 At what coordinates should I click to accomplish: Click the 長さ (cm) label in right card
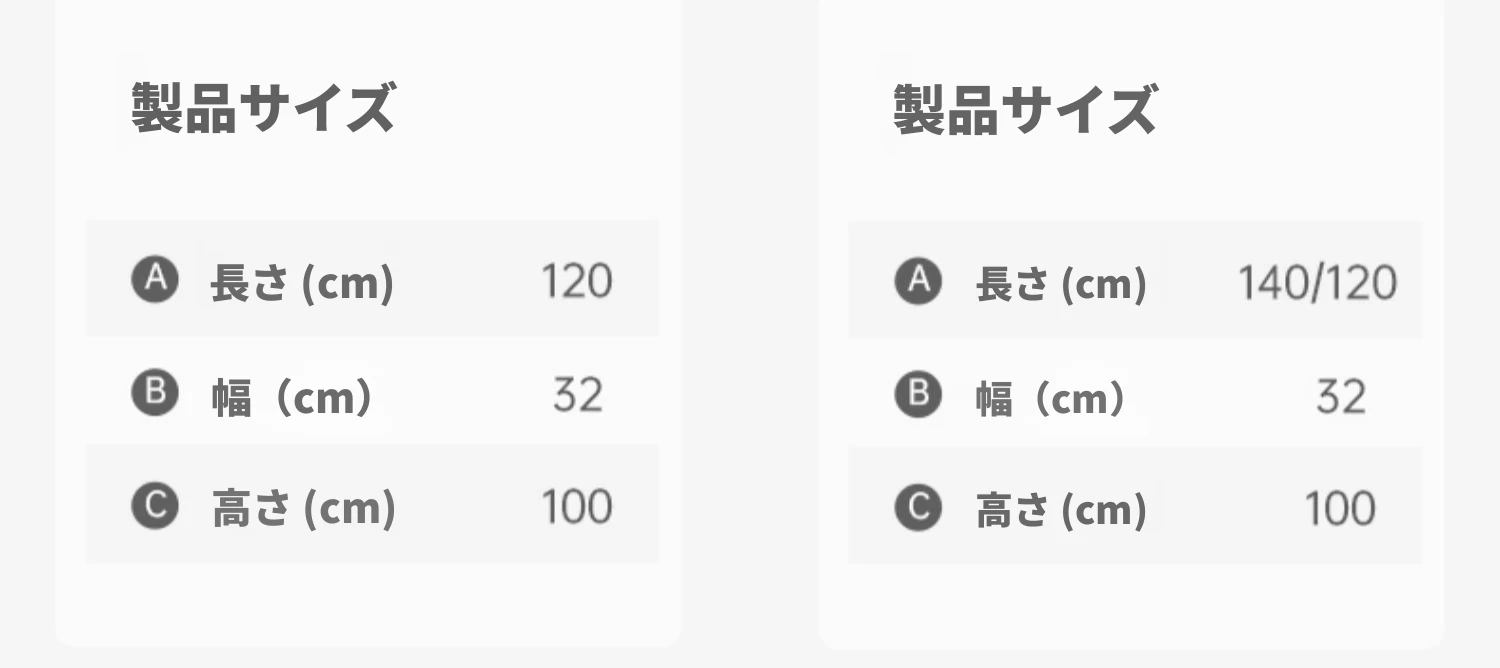pos(1061,285)
